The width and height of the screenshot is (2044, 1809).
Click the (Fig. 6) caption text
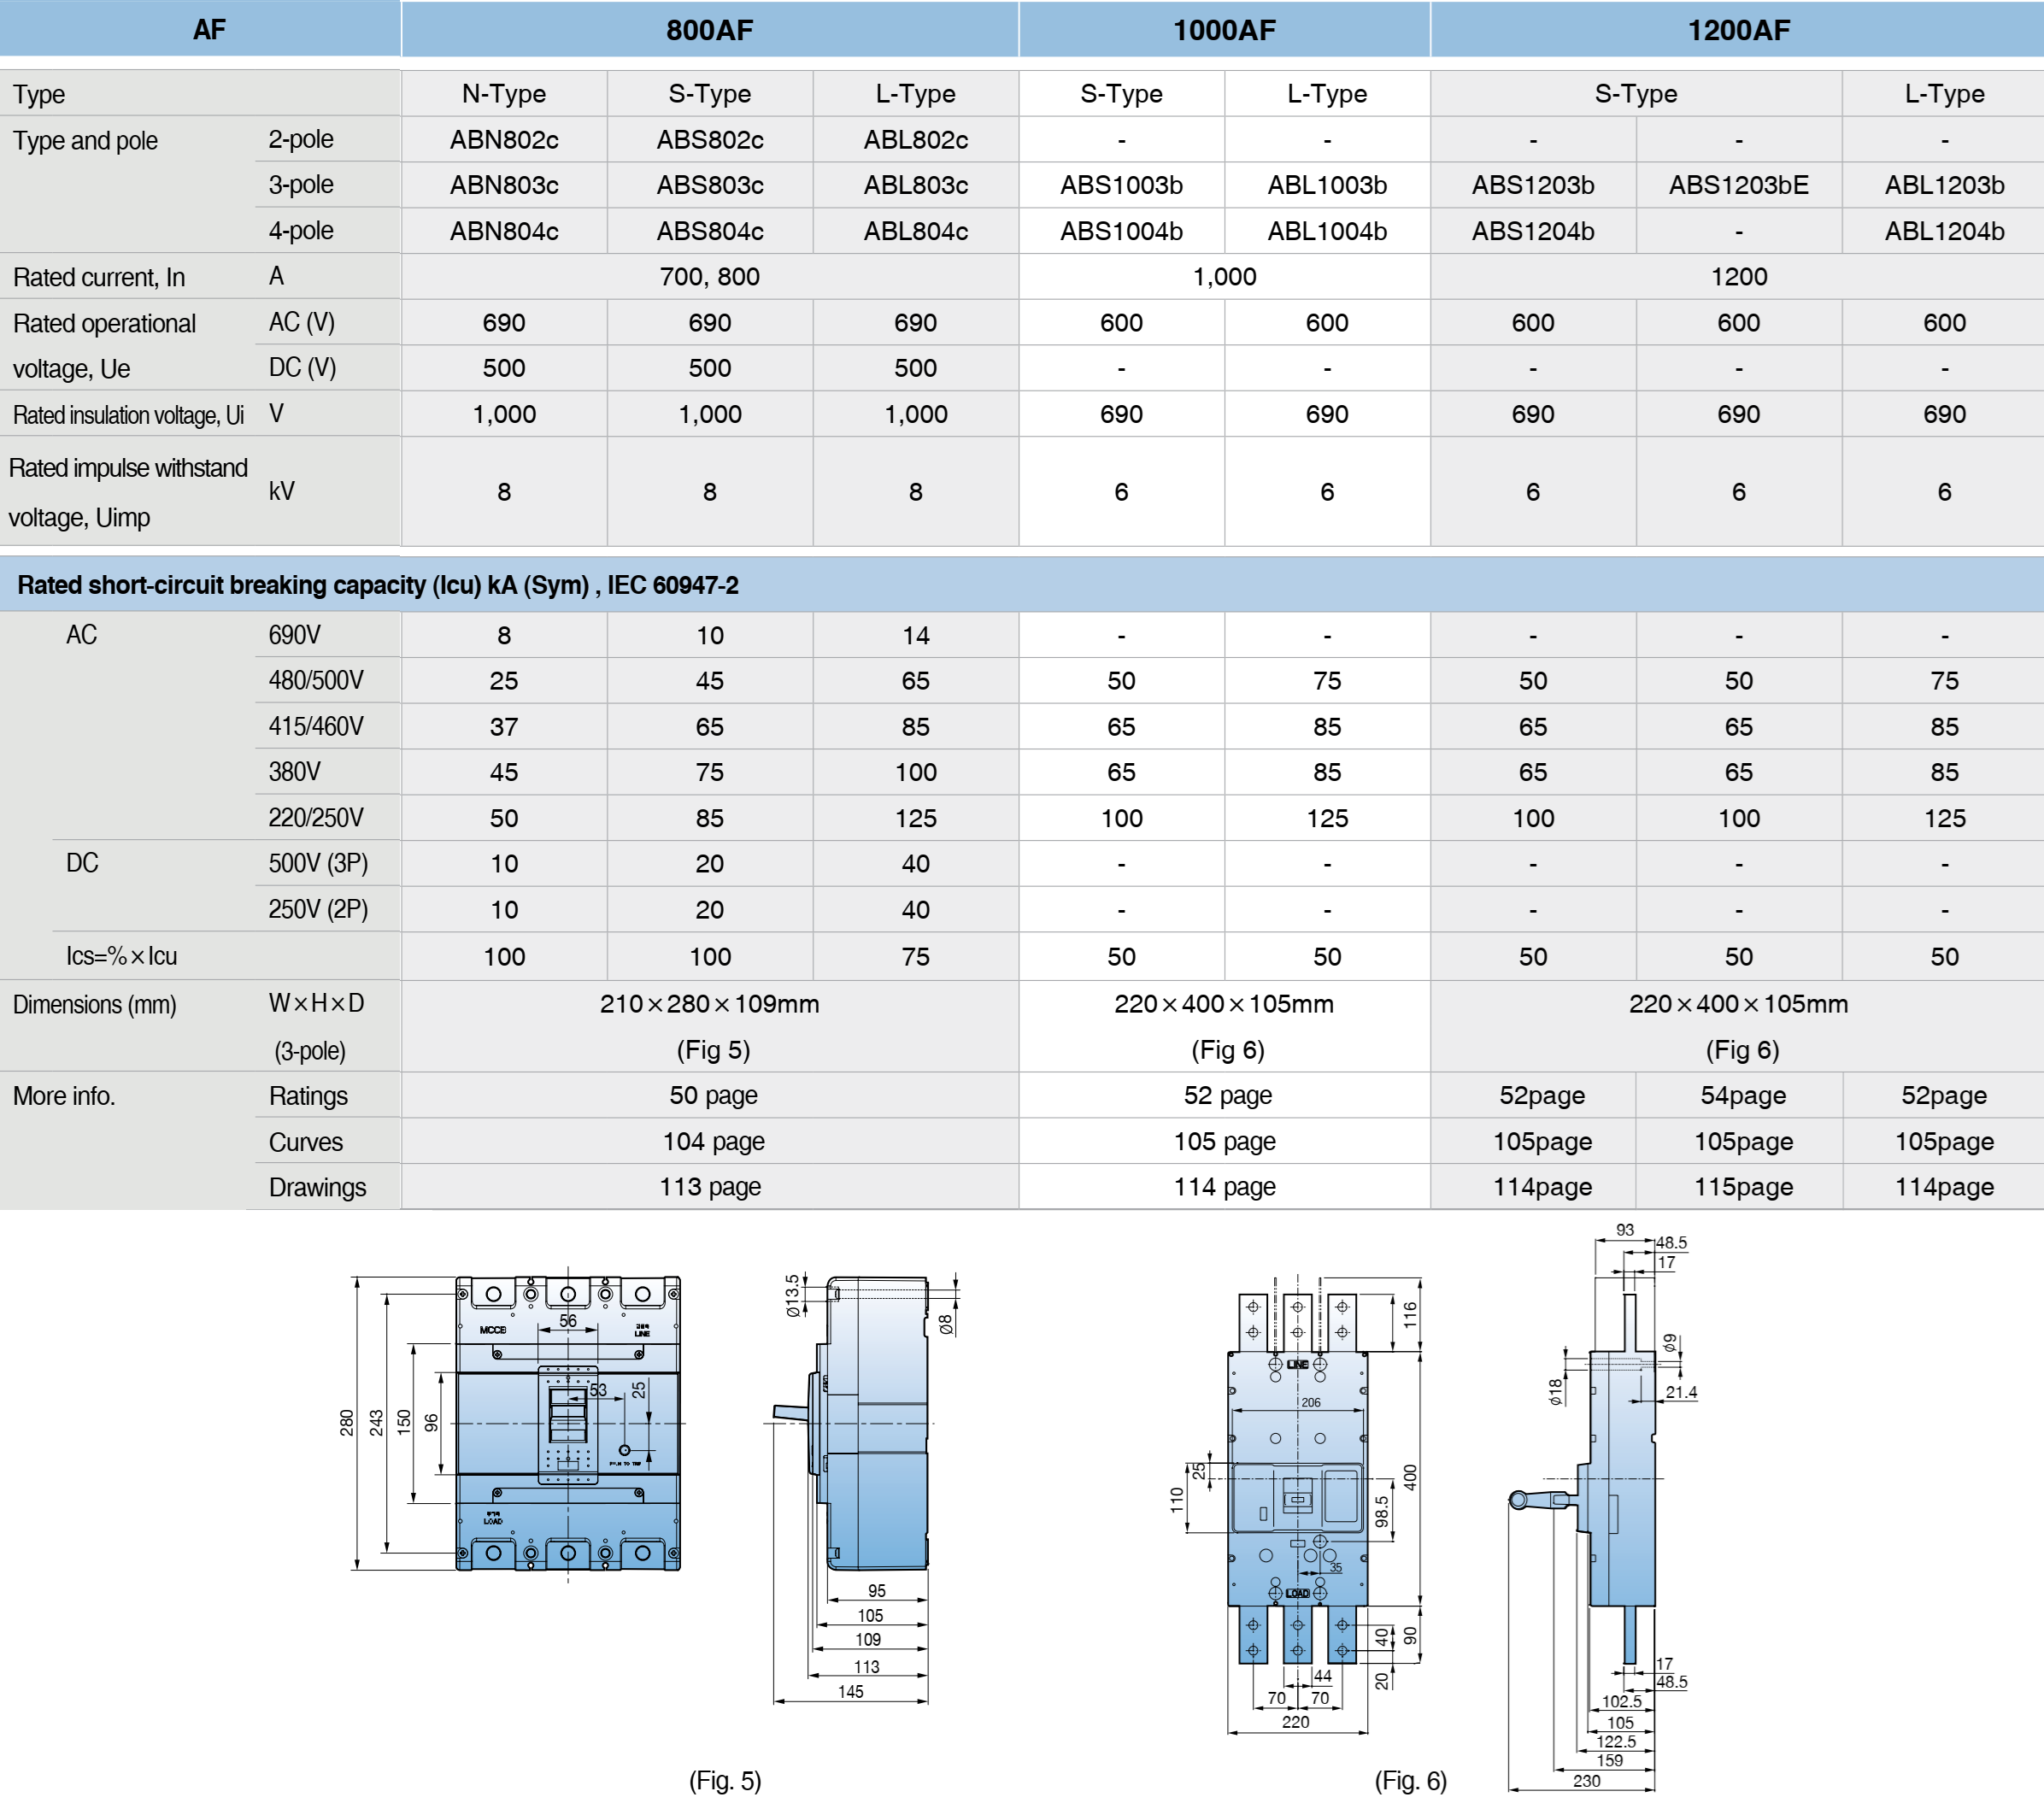click(1410, 1780)
